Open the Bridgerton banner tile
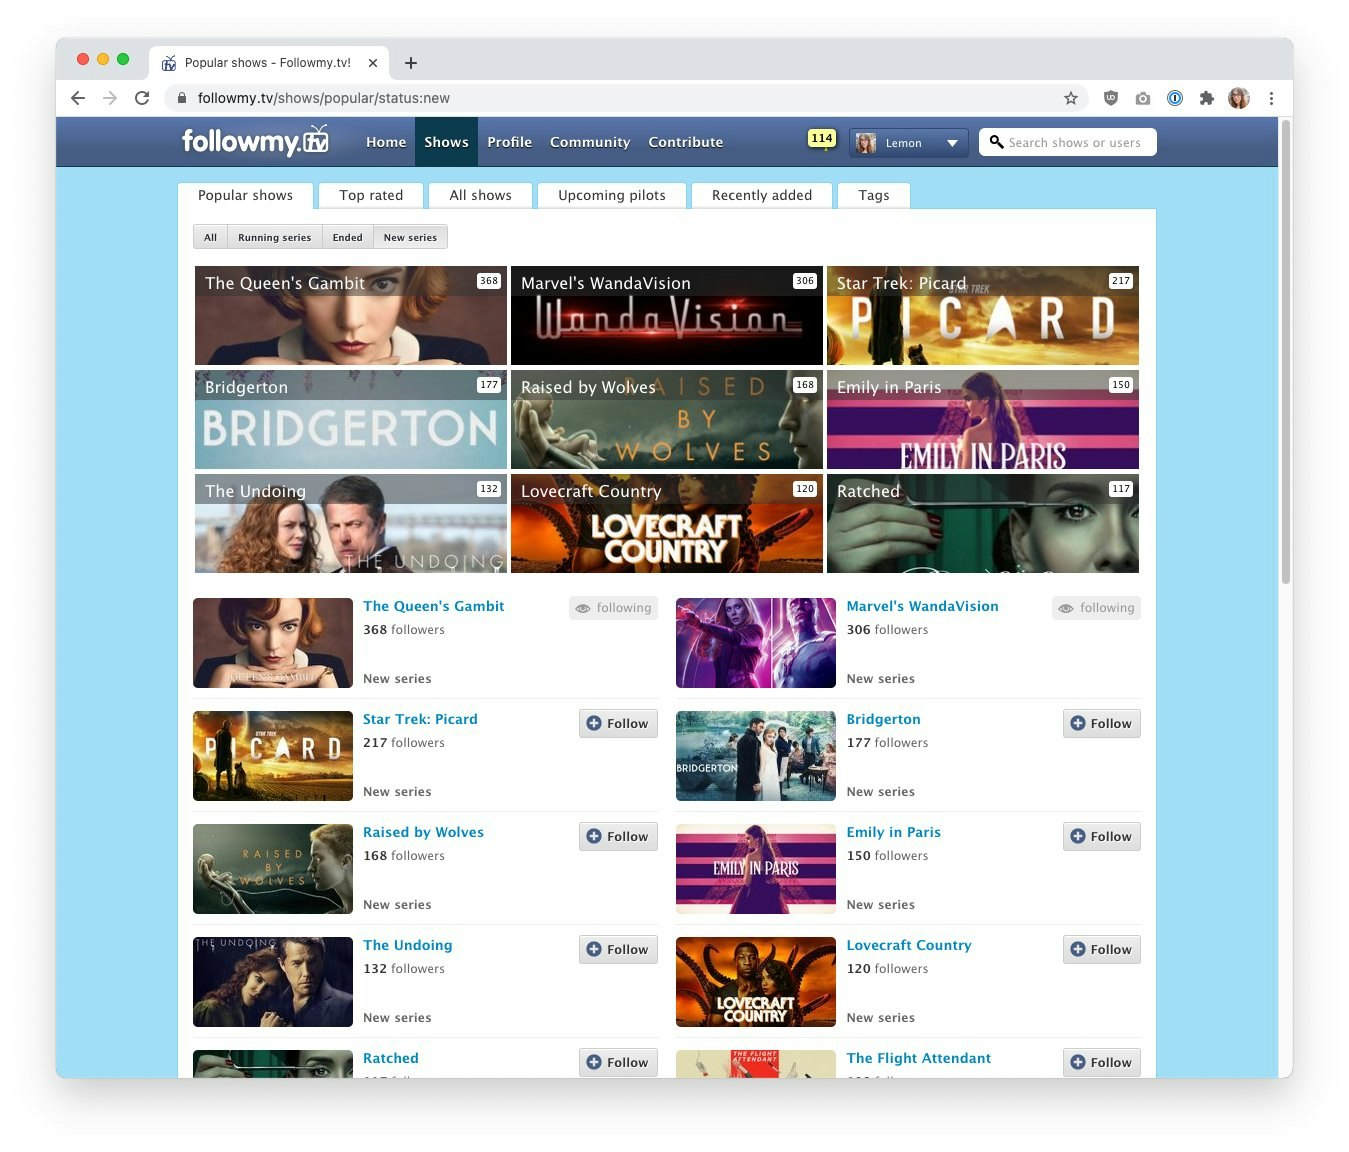1349x1152 pixels. (351, 419)
